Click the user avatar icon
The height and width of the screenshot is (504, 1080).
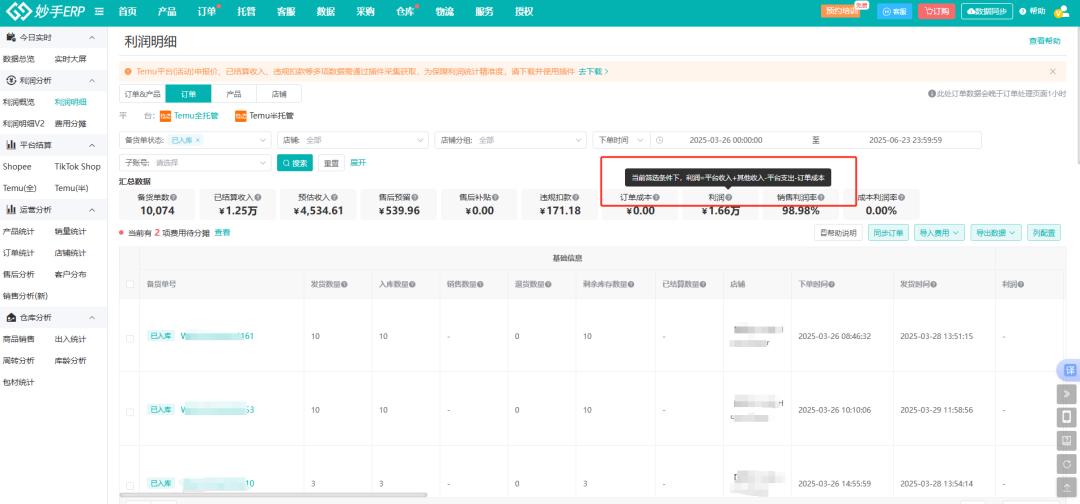tap(1060, 12)
